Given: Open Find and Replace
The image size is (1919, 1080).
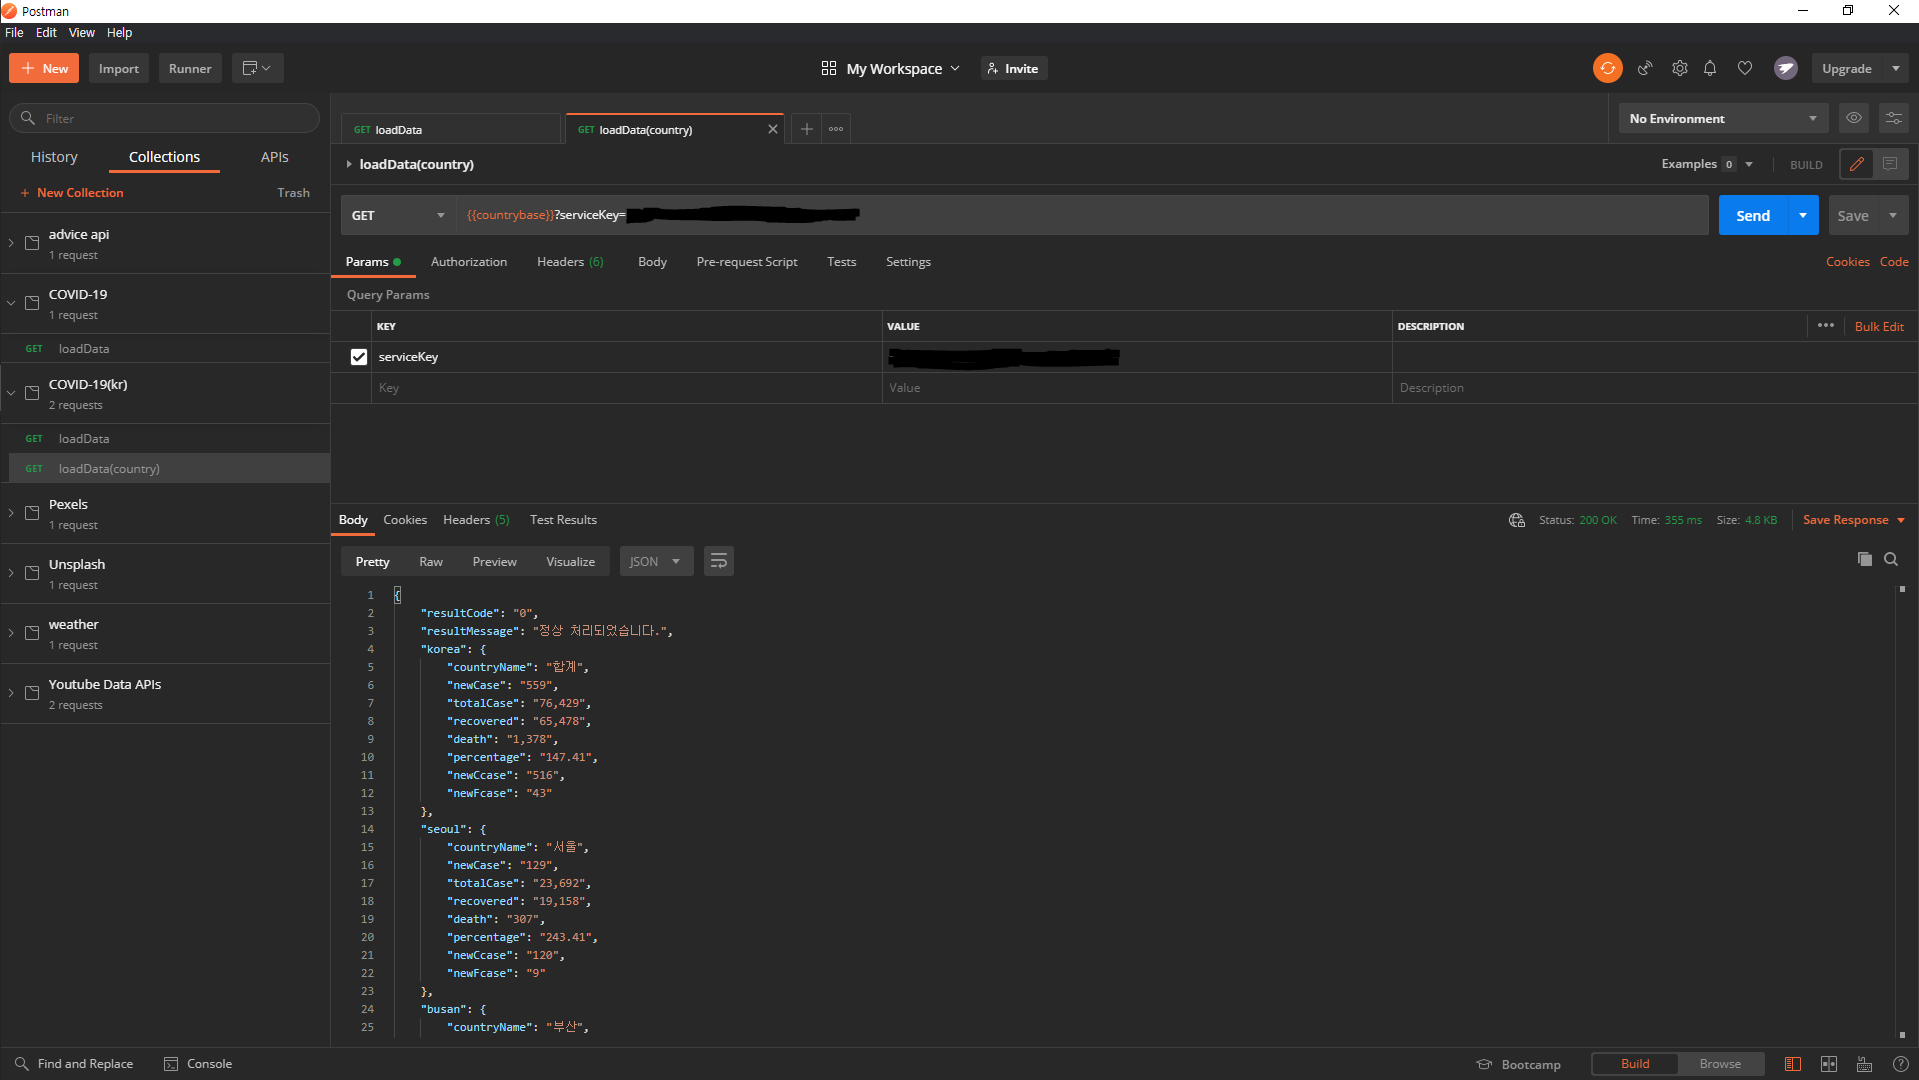Looking at the screenshot, I should (74, 1064).
